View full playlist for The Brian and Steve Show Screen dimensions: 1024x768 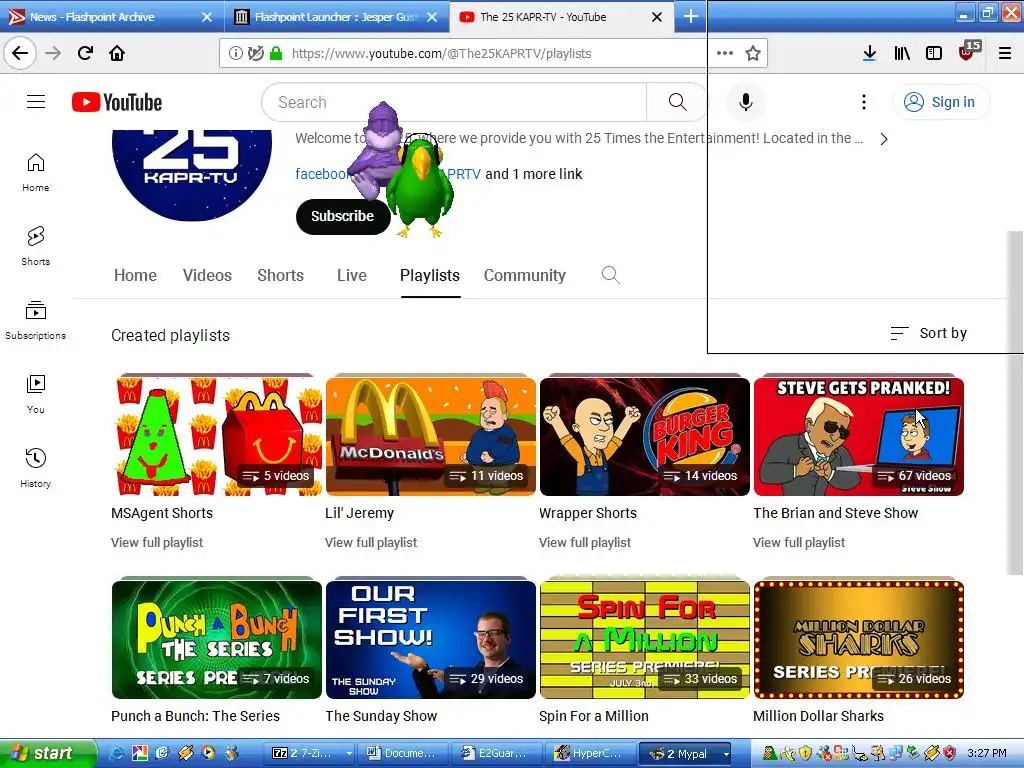pyautogui.click(x=799, y=542)
